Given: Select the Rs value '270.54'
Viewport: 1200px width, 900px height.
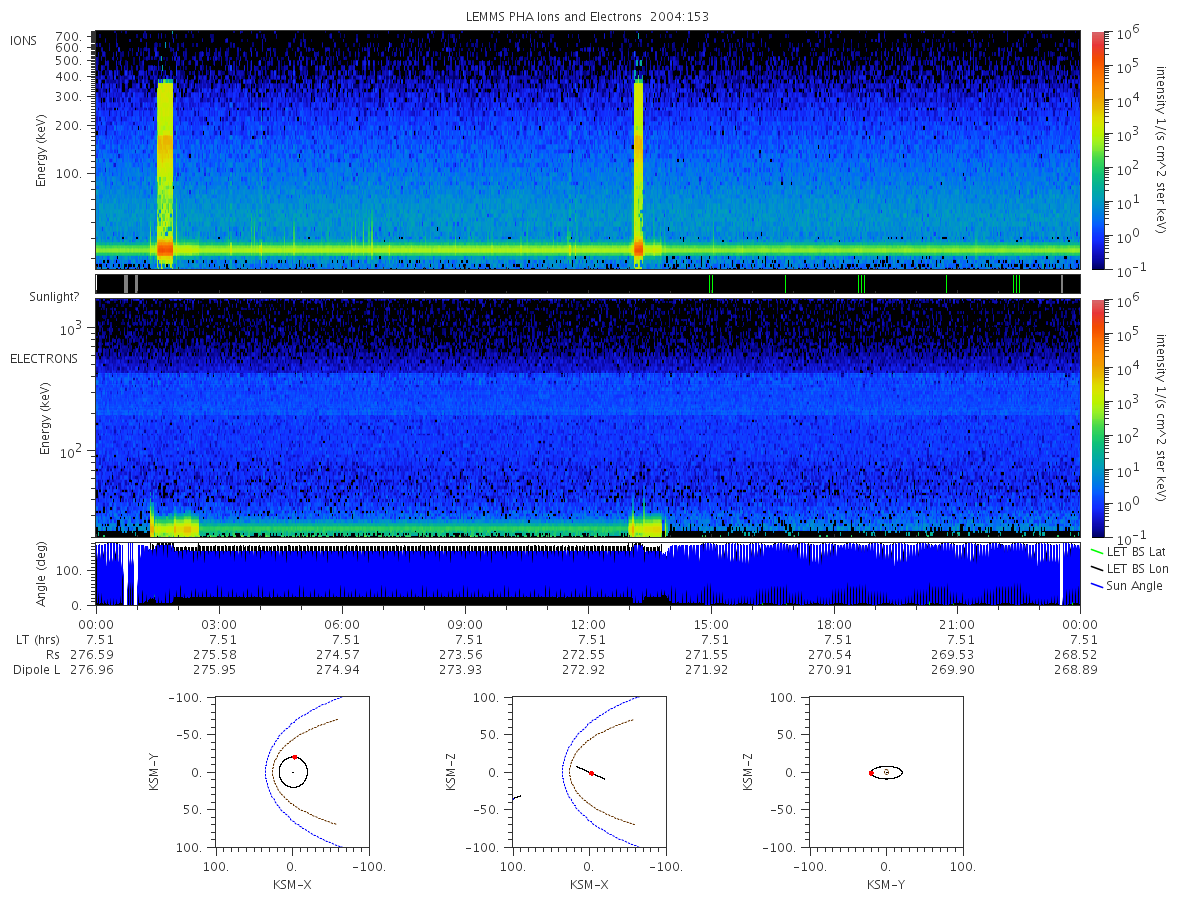Looking at the screenshot, I should (x=829, y=655).
